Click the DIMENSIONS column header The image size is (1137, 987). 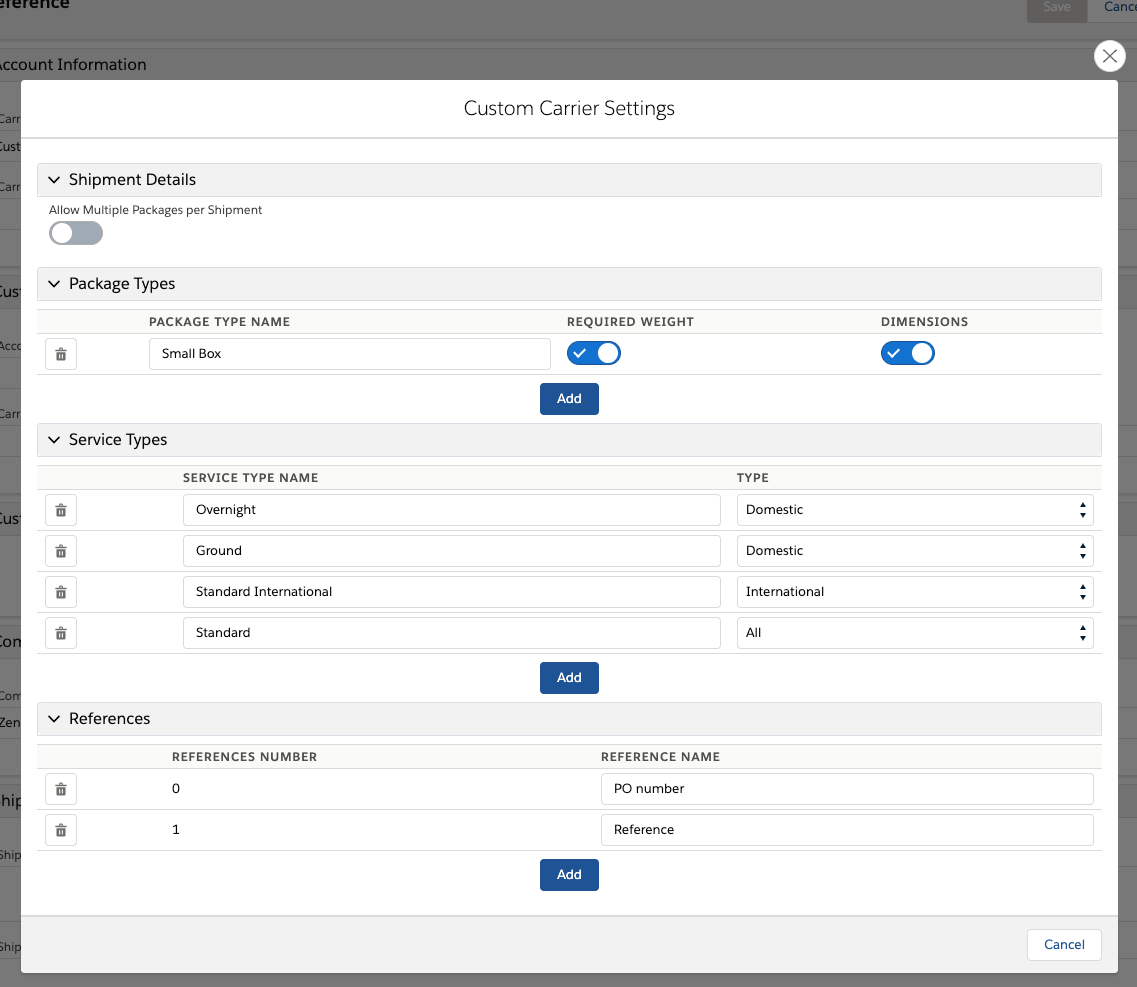click(x=925, y=322)
